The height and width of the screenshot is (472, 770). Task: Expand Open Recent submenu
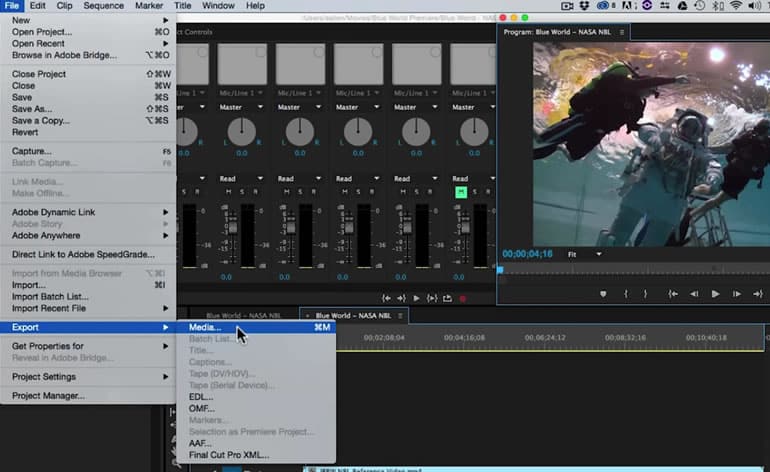coord(88,43)
